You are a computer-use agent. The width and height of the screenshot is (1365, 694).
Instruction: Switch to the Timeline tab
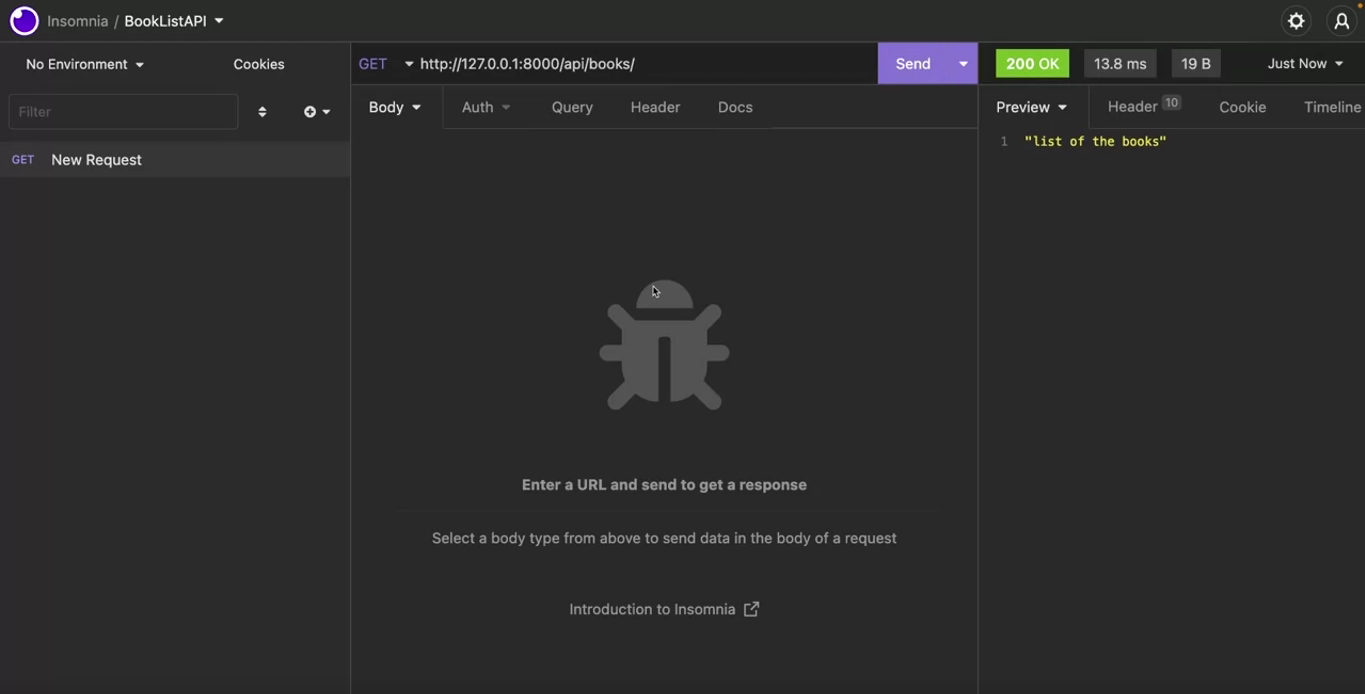1332,107
